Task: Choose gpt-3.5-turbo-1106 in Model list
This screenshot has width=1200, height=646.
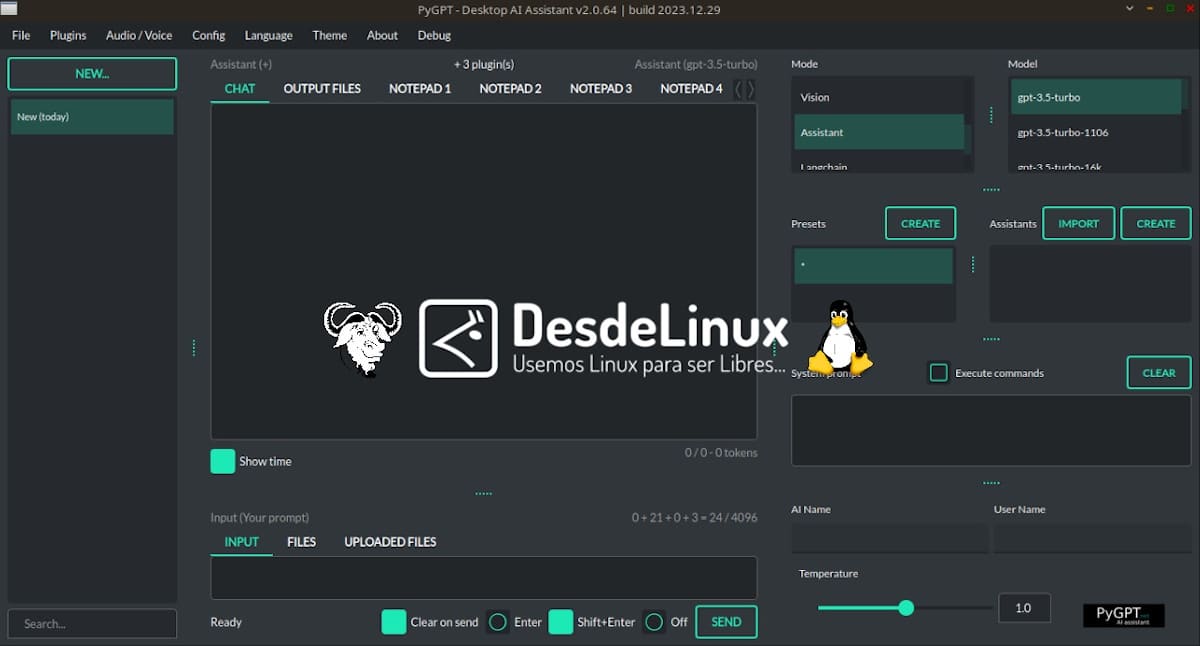Action: pos(1062,132)
